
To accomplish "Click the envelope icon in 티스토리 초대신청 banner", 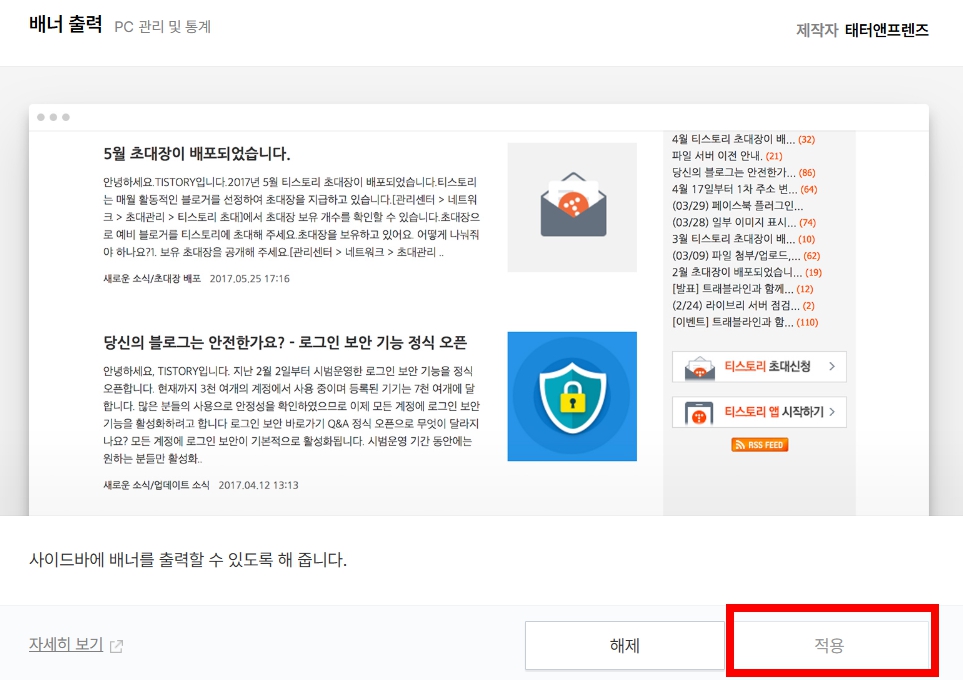I will (x=700, y=368).
